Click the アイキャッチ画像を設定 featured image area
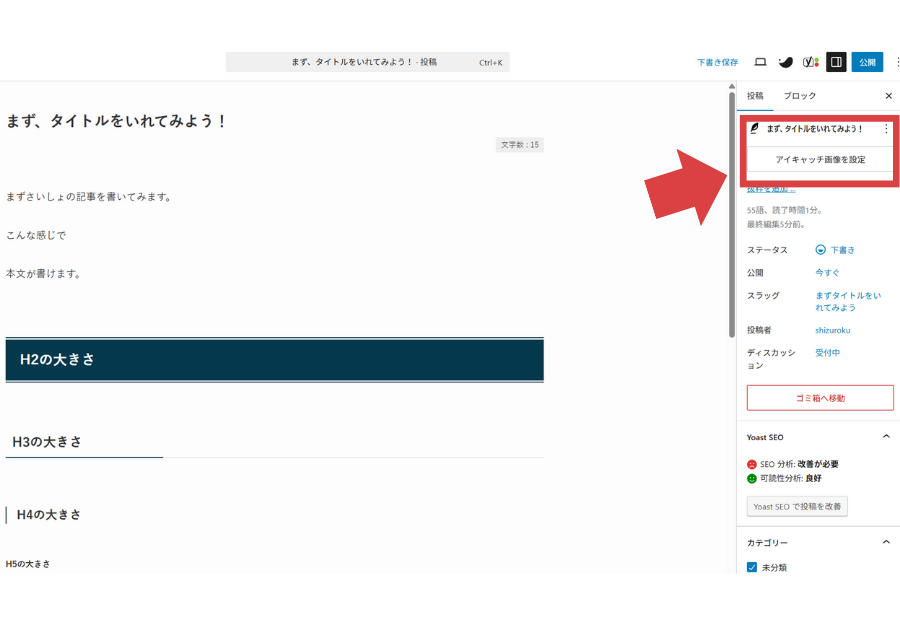Image resolution: width=900 pixels, height=630 pixels. coord(821,159)
